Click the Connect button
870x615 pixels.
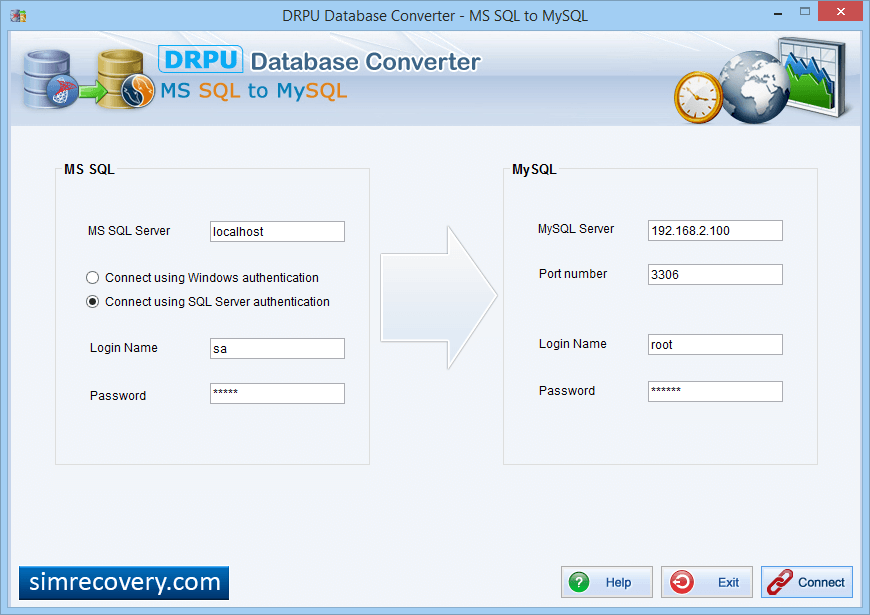pos(807,582)
